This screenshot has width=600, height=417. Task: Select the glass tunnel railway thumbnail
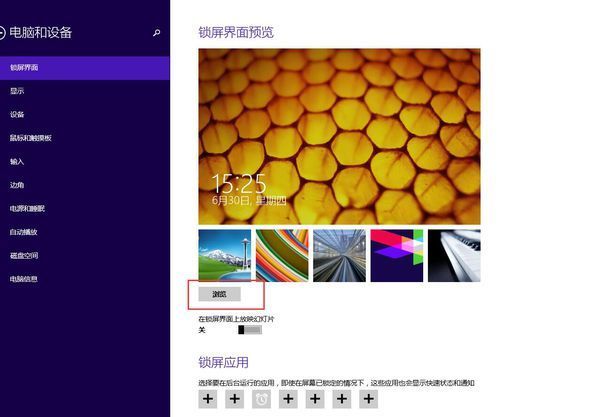tap(339, 256)
